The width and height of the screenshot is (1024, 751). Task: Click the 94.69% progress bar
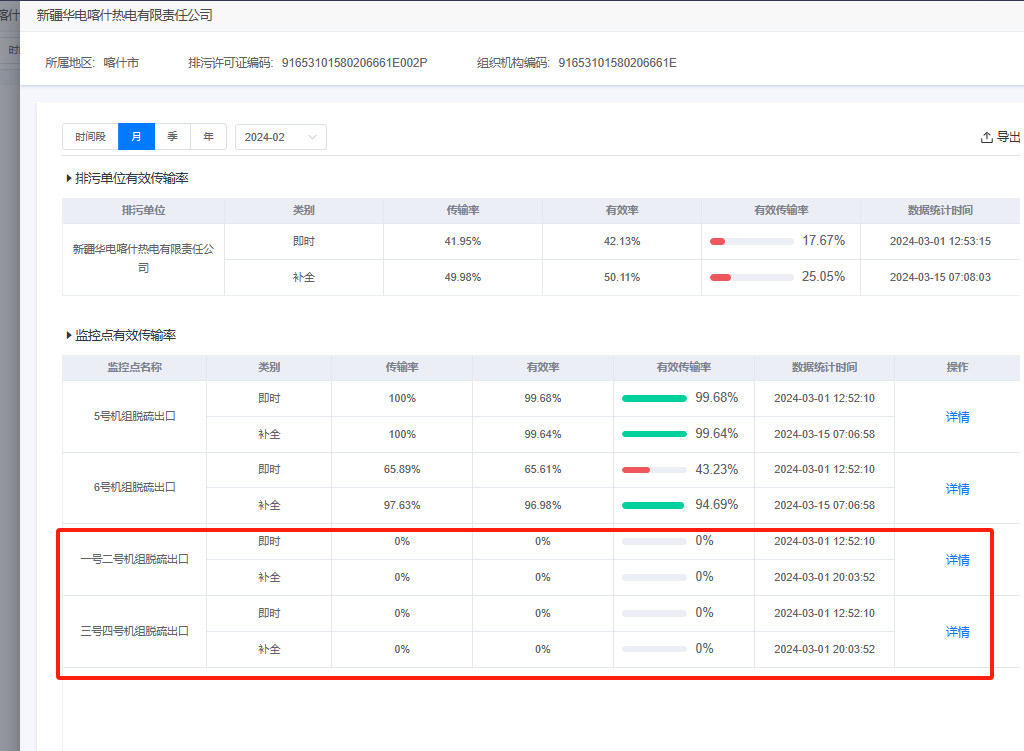pyautogui.click(x=654, y=505)
